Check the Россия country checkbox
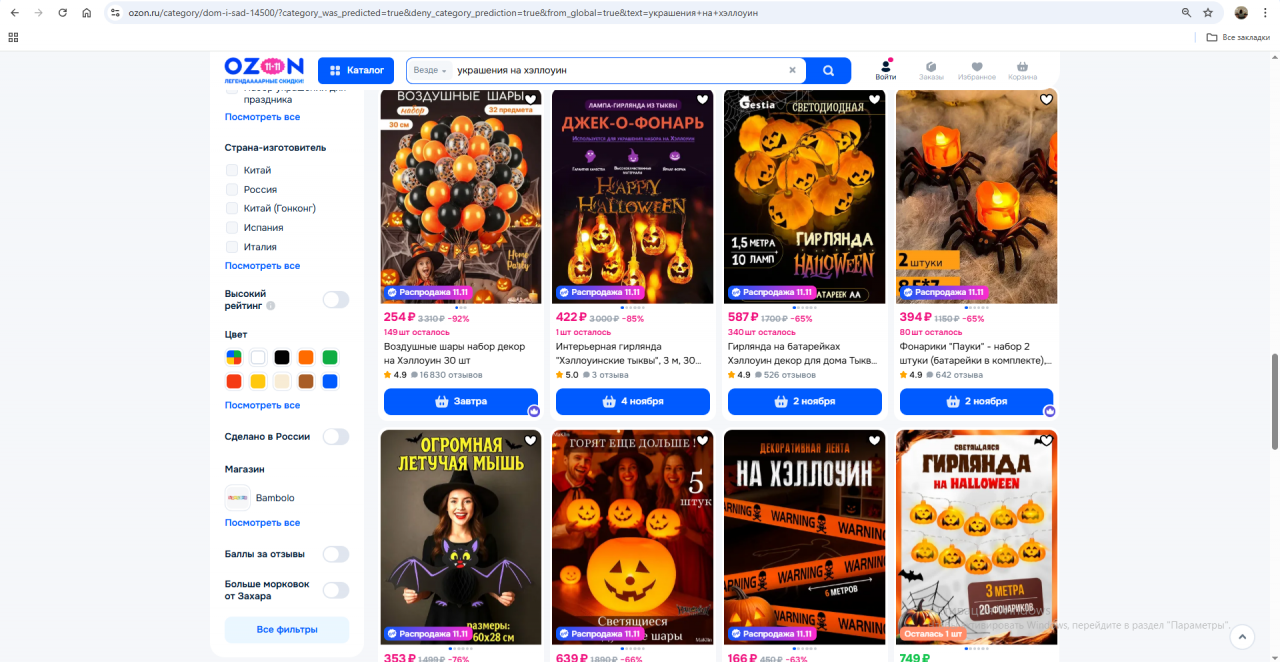Screen dimensions: 1280x662 coord(232,189)
